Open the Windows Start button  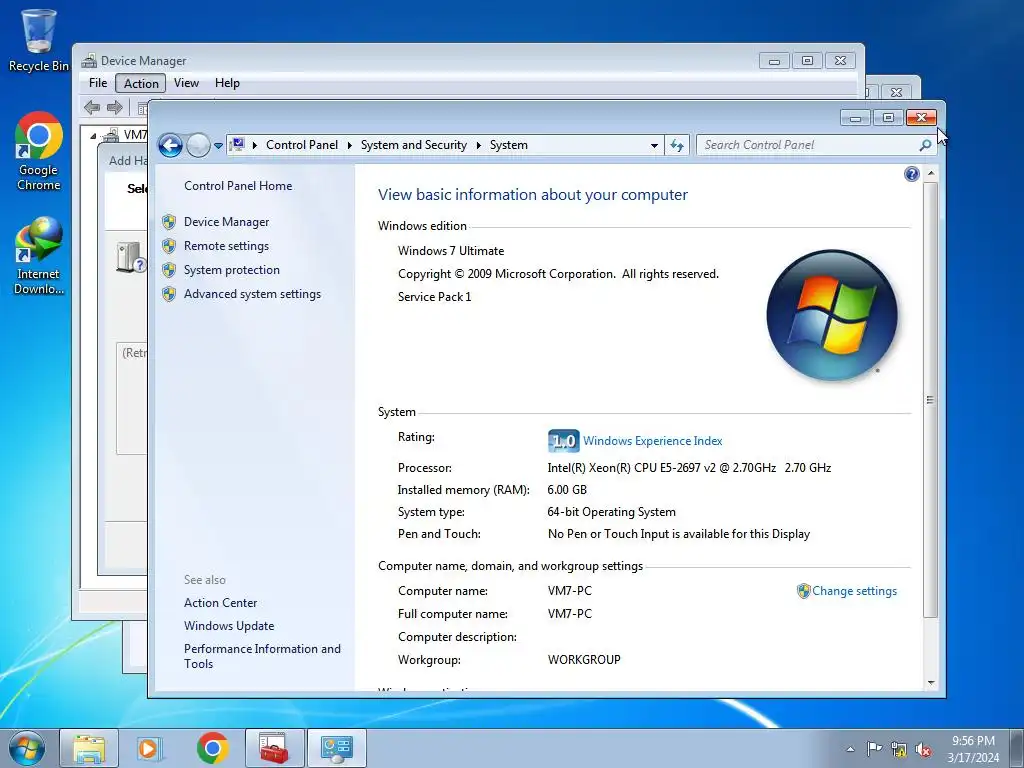coord(27,748)
